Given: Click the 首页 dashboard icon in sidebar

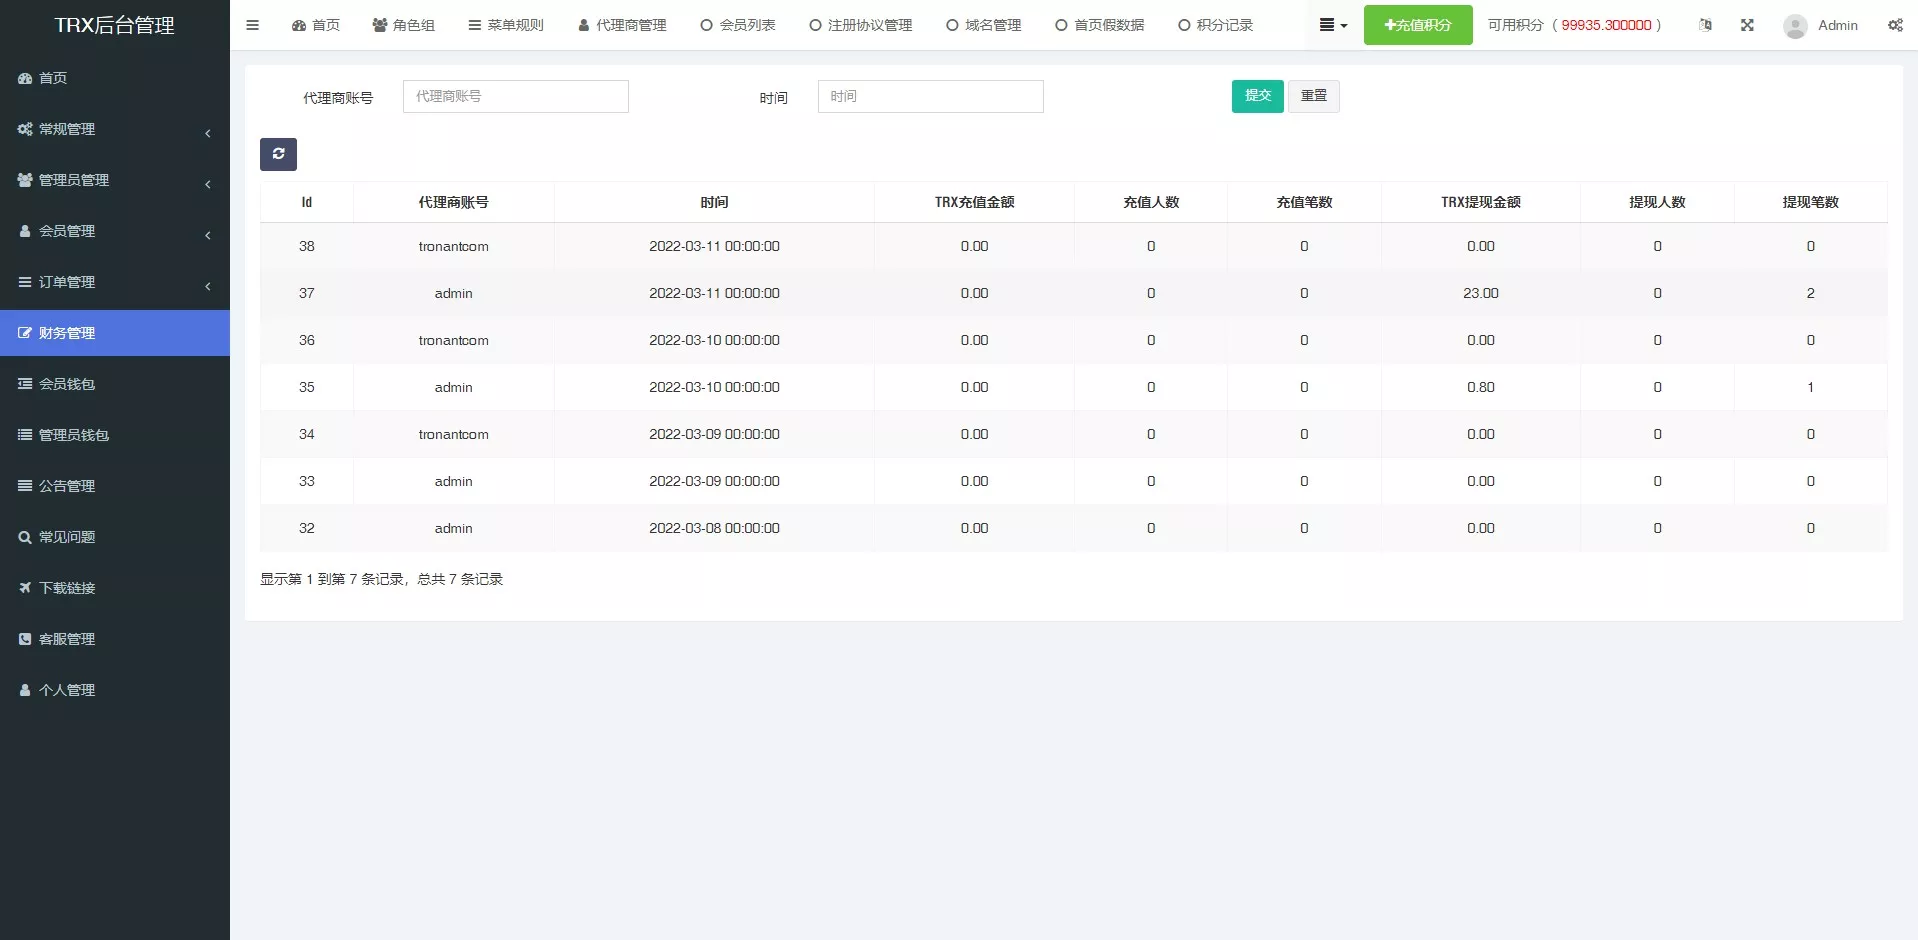Looking at the screenshot, I should coord(25,78).
